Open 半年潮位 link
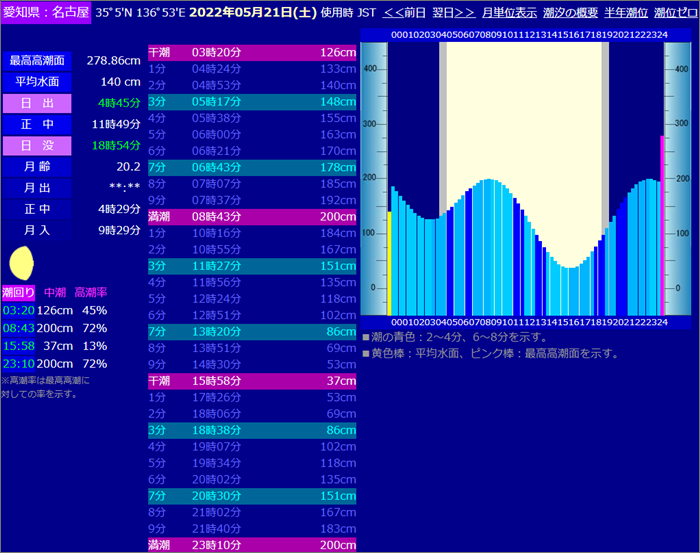 click(626, 12)
